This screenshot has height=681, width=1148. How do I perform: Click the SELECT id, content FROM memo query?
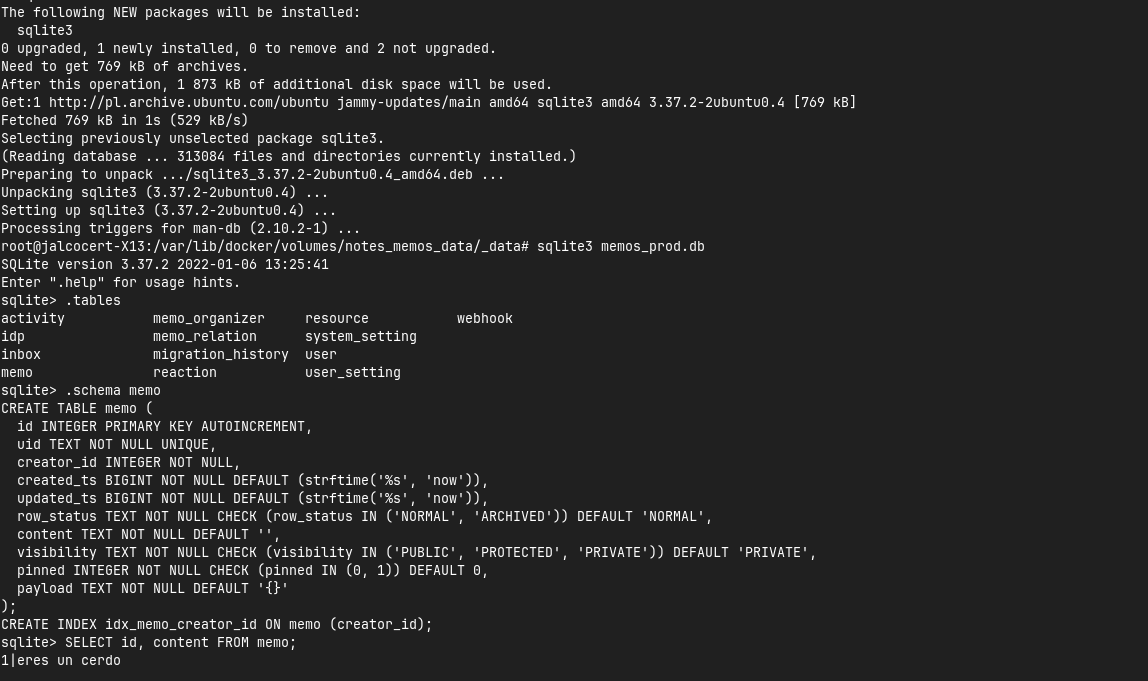coord(180,642)
